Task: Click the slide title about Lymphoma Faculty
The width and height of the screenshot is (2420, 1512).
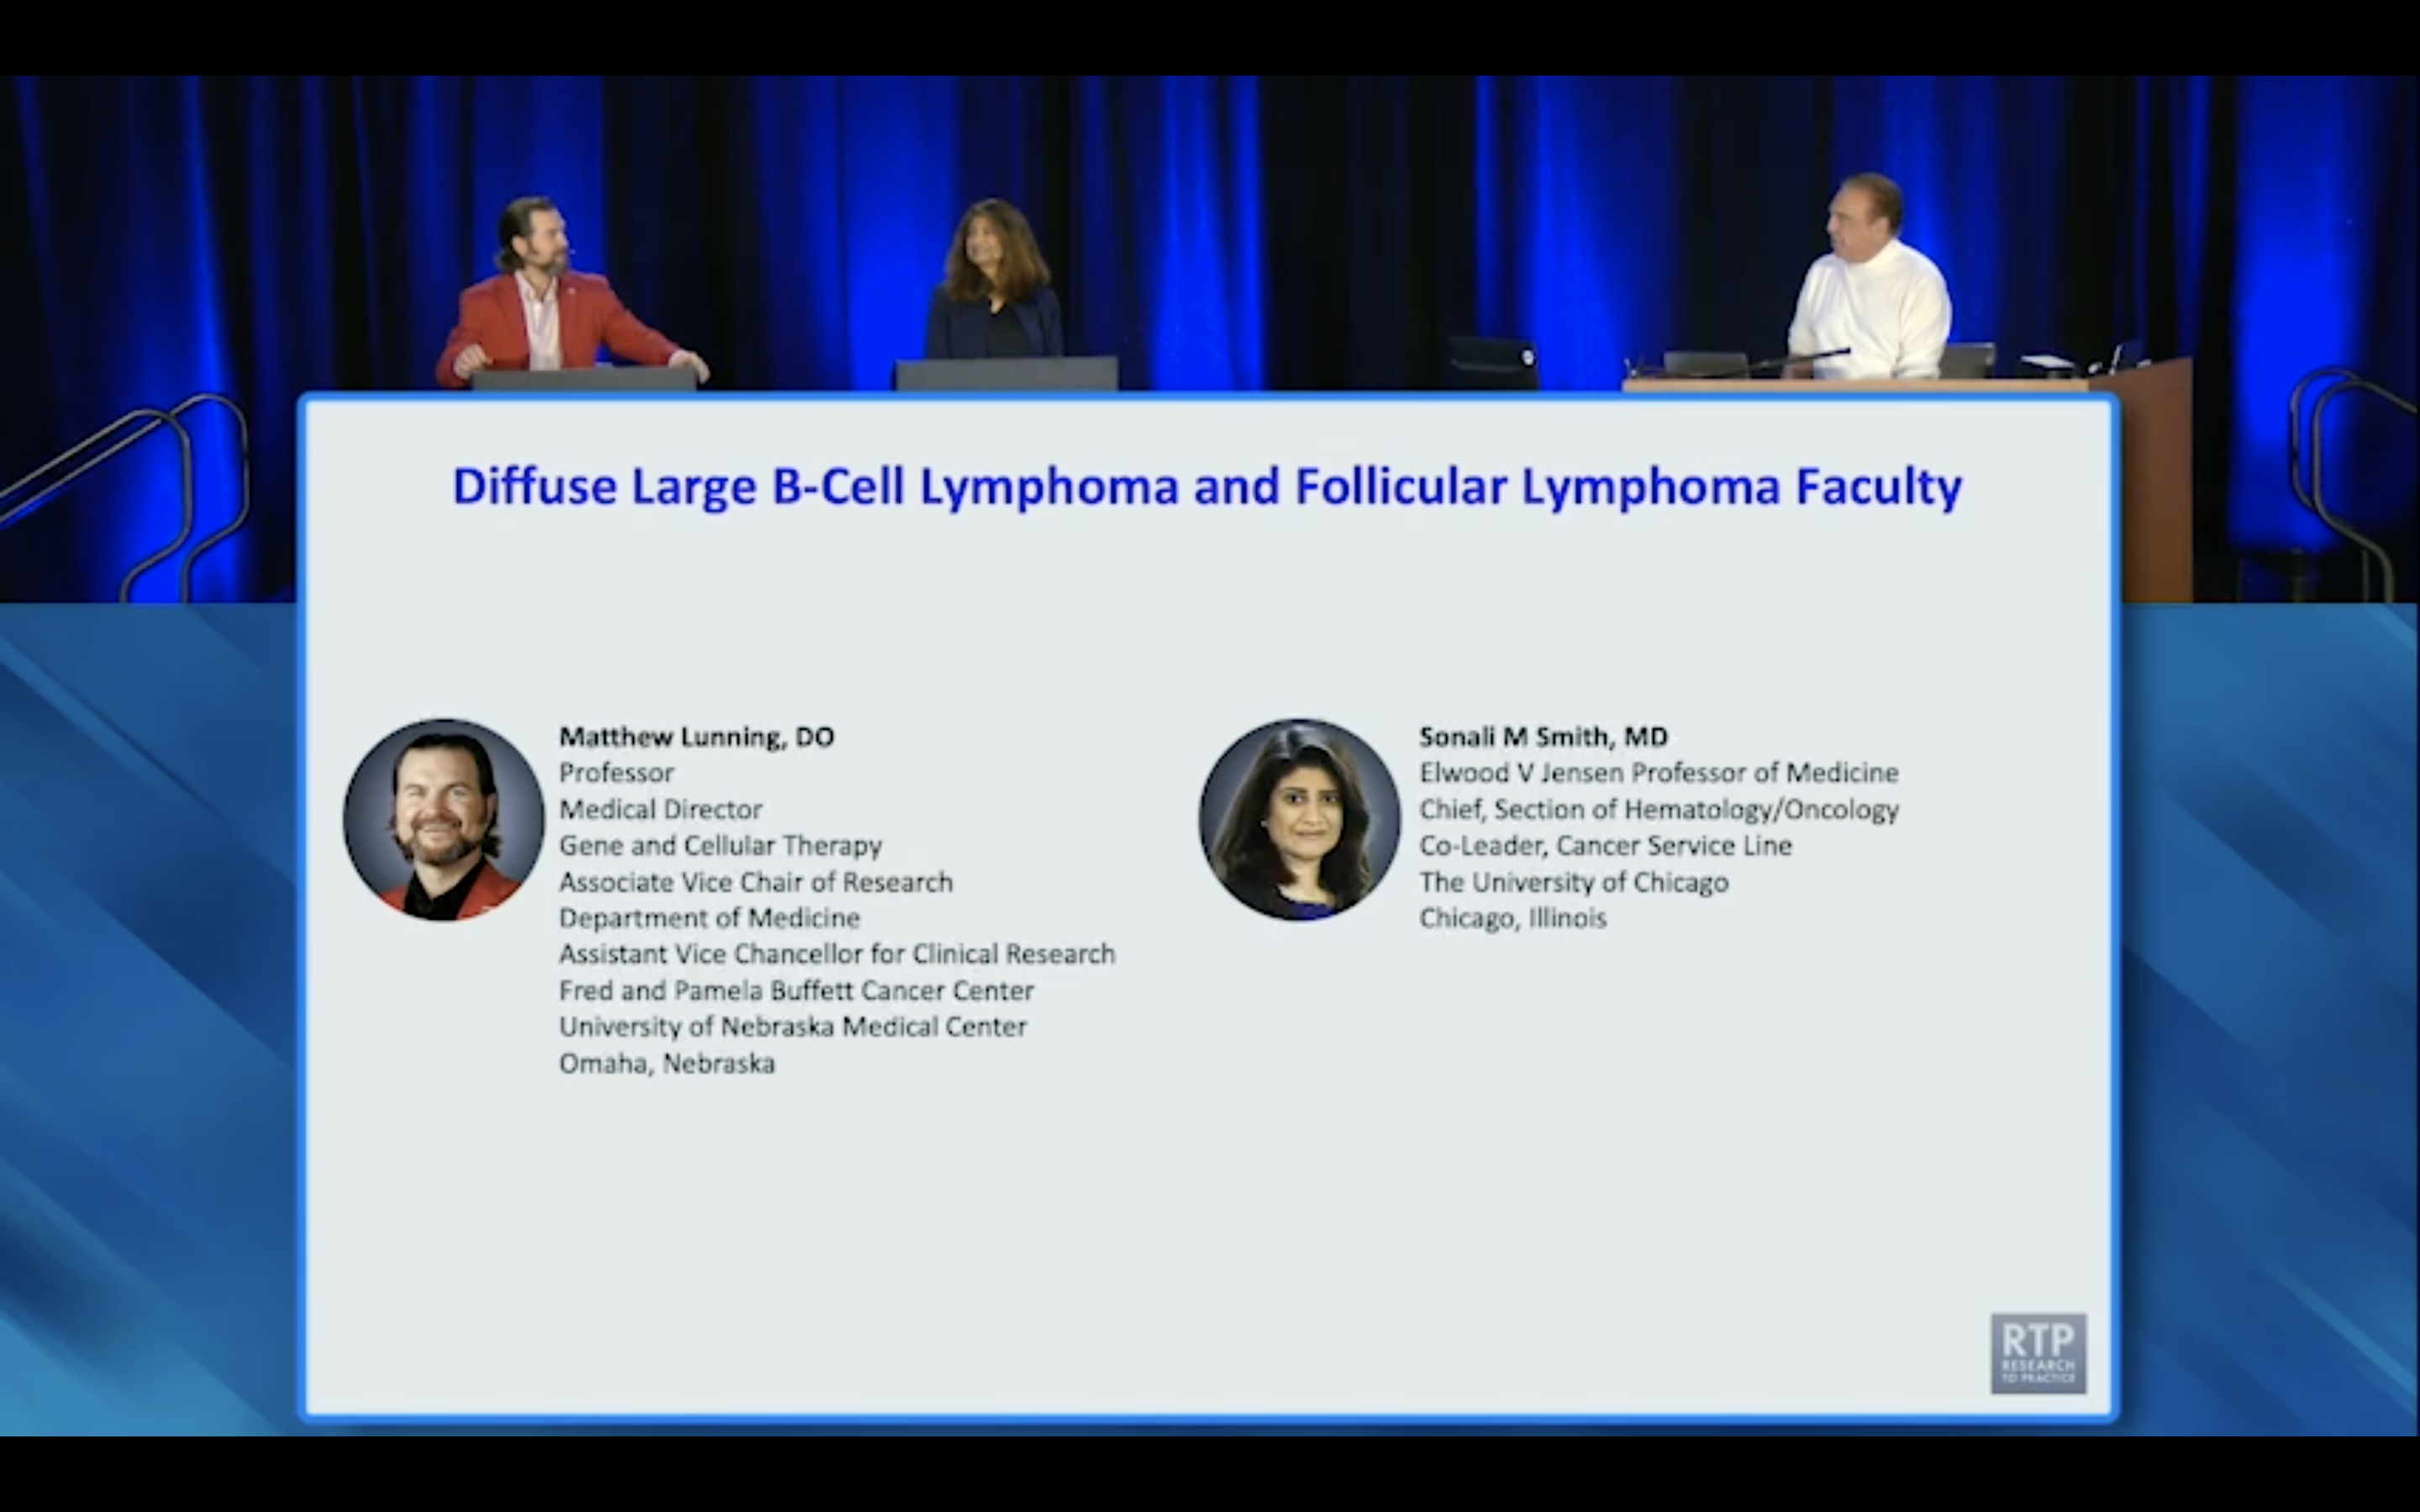Action: [1206, 487]
